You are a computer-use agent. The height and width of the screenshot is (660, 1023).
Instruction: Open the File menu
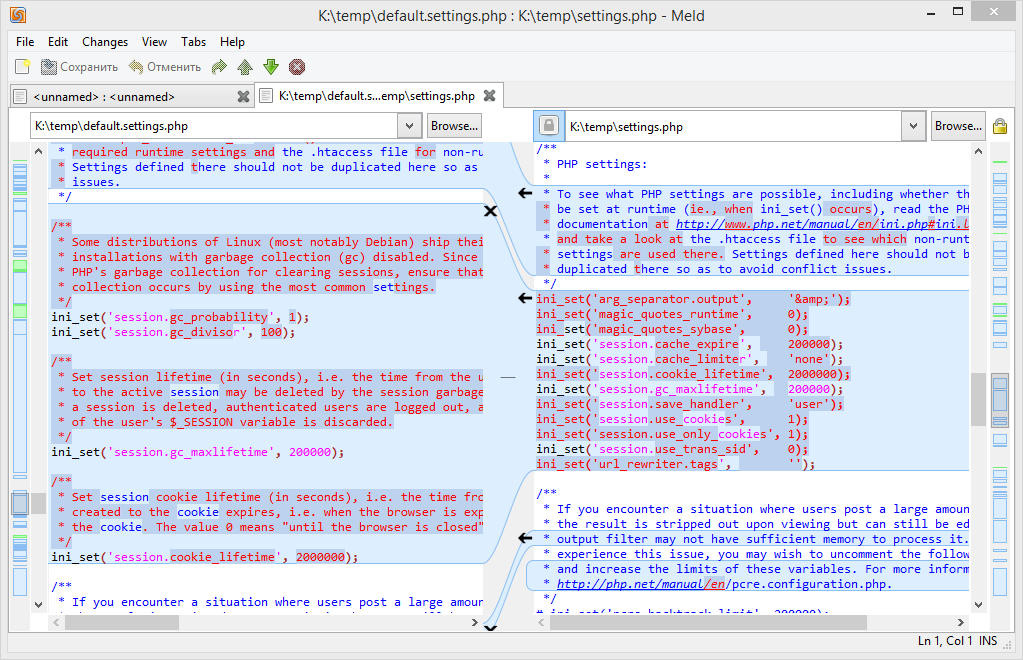click(25, 42)
